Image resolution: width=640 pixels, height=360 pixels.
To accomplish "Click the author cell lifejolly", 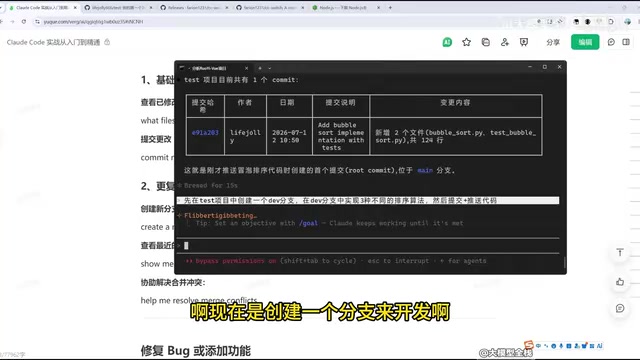I will tap(245, 136).
